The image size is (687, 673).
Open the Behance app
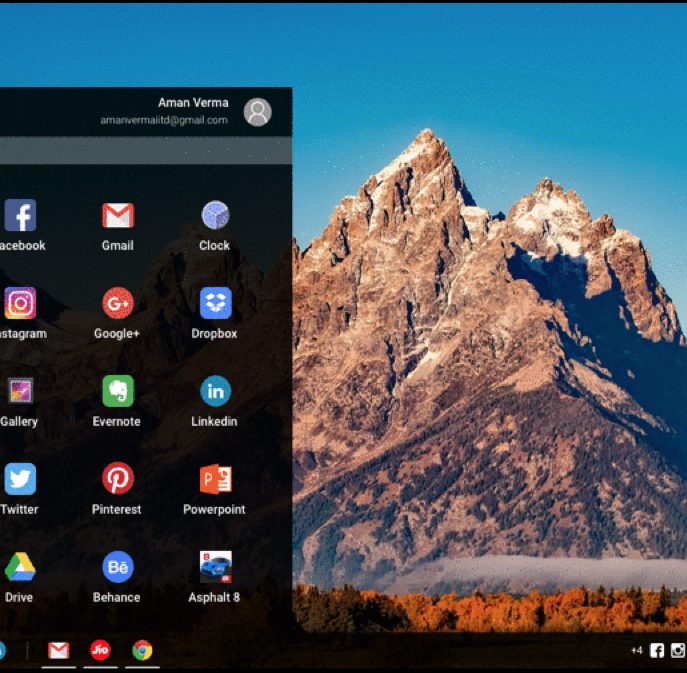click(117, 567)
